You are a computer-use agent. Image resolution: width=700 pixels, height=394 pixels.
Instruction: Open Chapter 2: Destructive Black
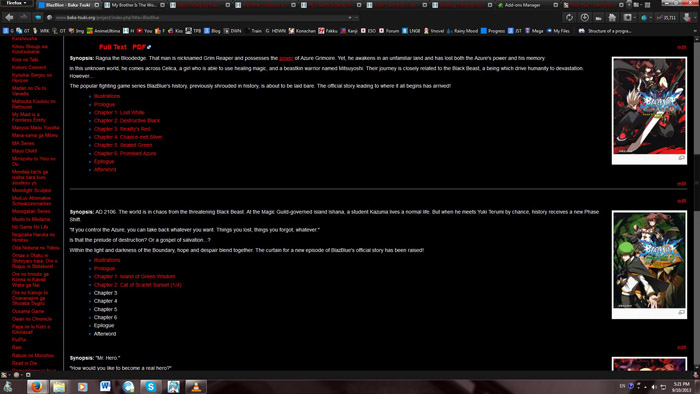[127, 120]
